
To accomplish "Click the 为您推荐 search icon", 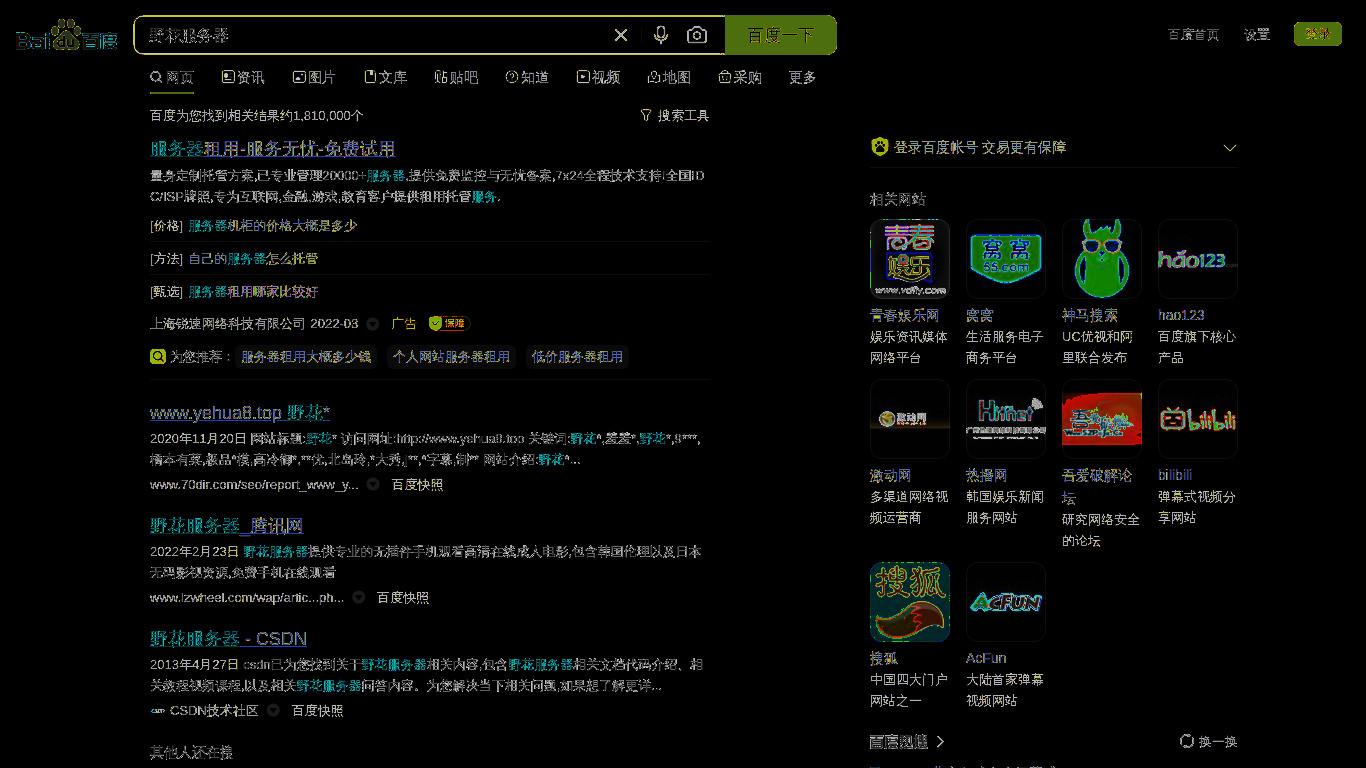I will point(157,356).
